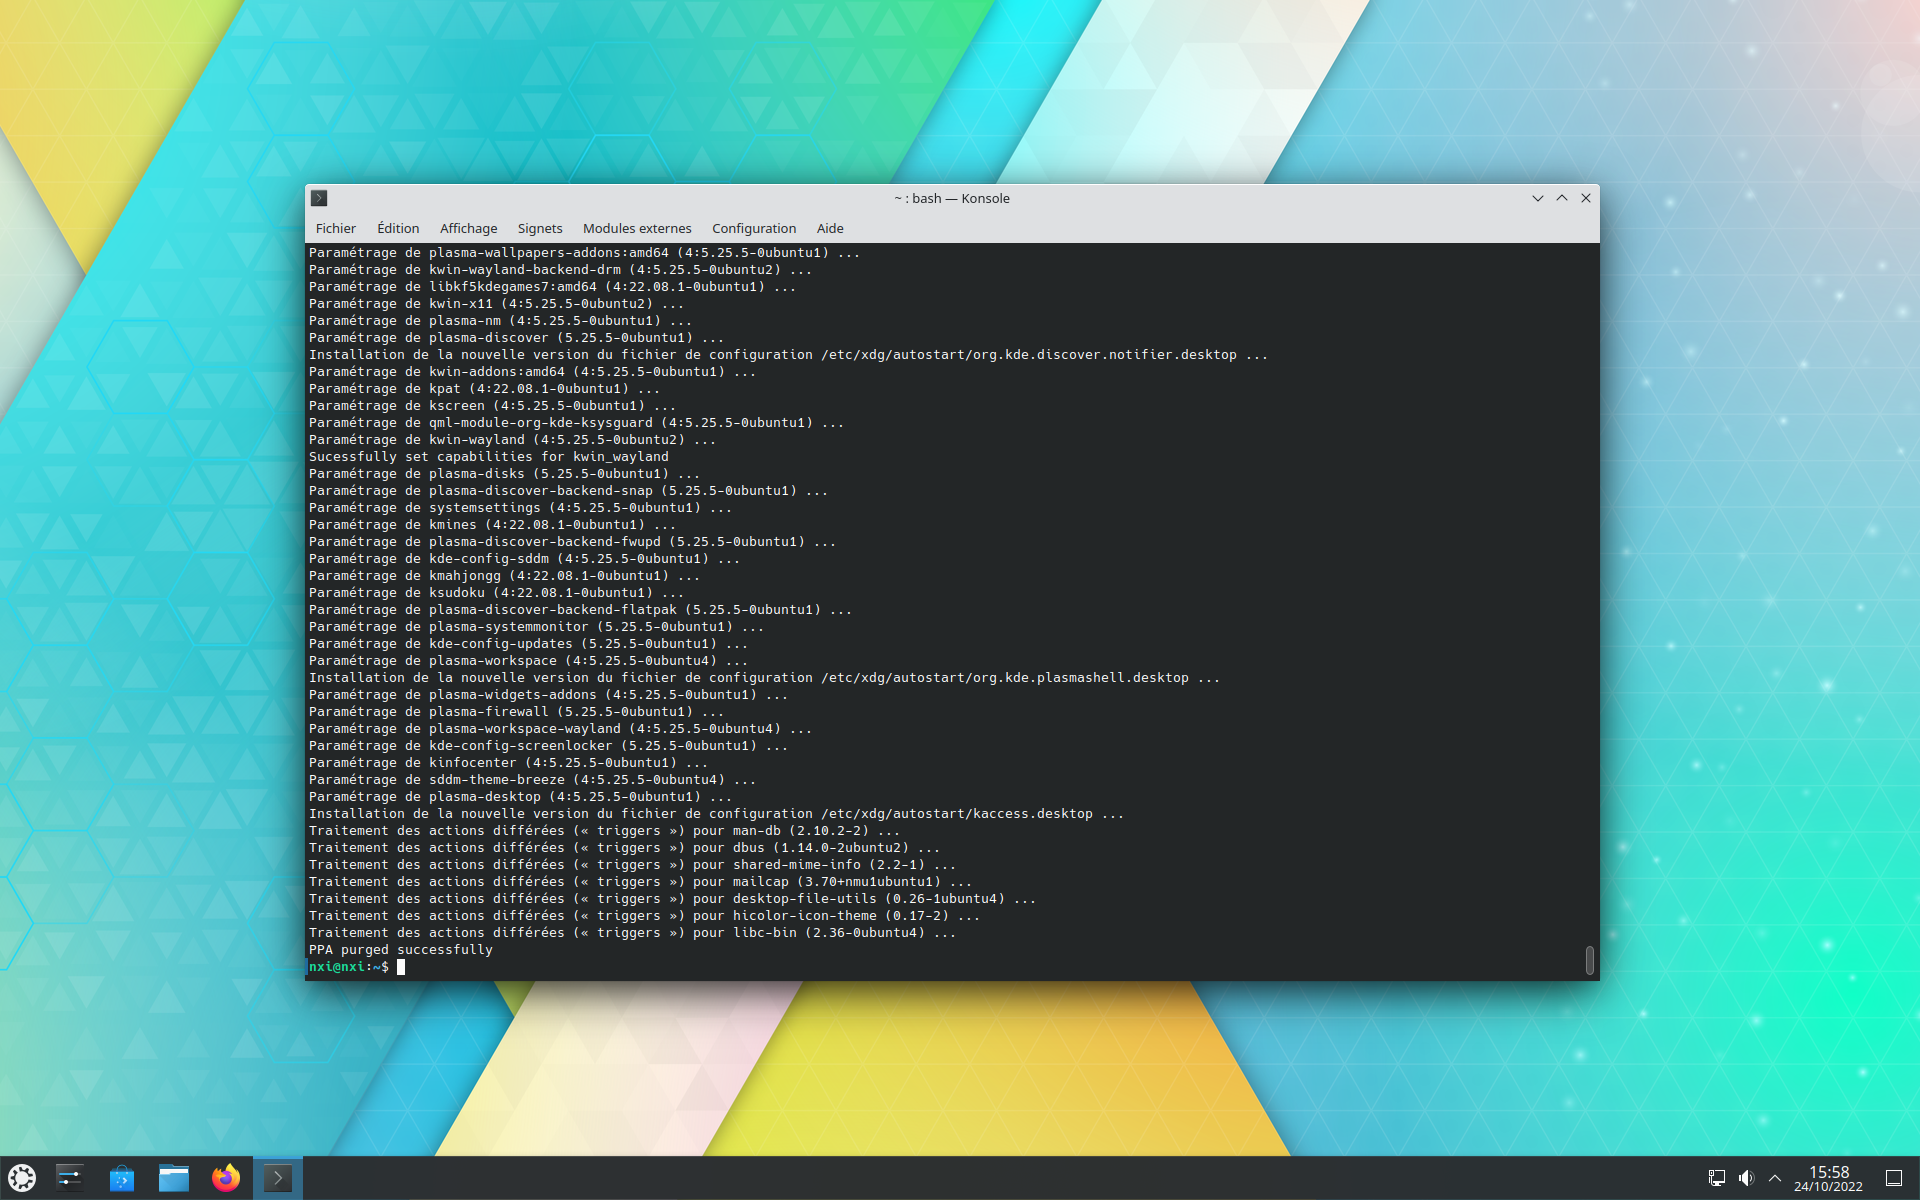Click the nxi@nxi:~$ command prompt
The width and height of the screenshot is (1920, 1200).
348,967
